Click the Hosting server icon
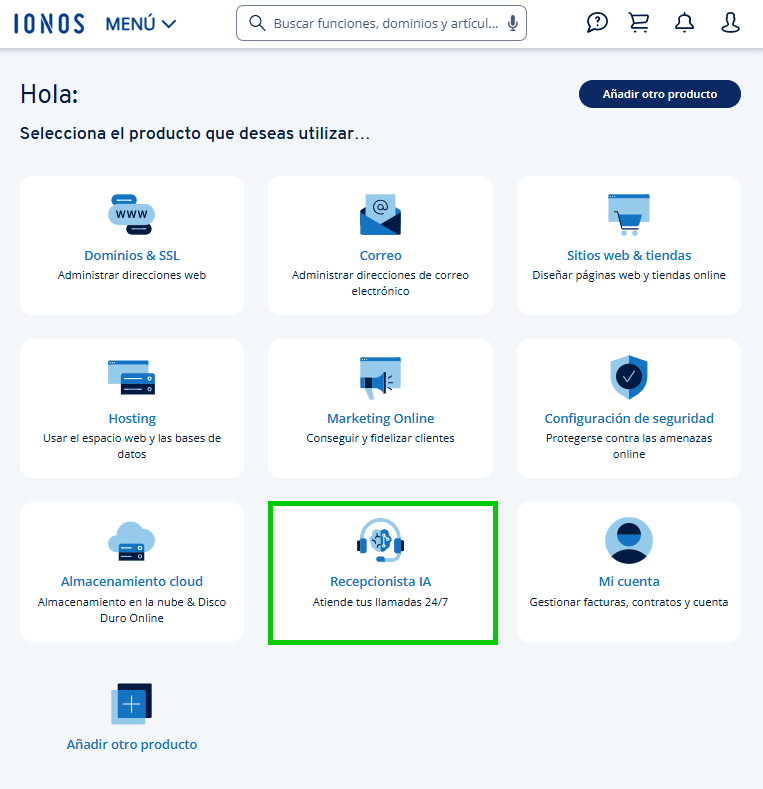This screenshot has height=789, width=763. pos(131,377)
